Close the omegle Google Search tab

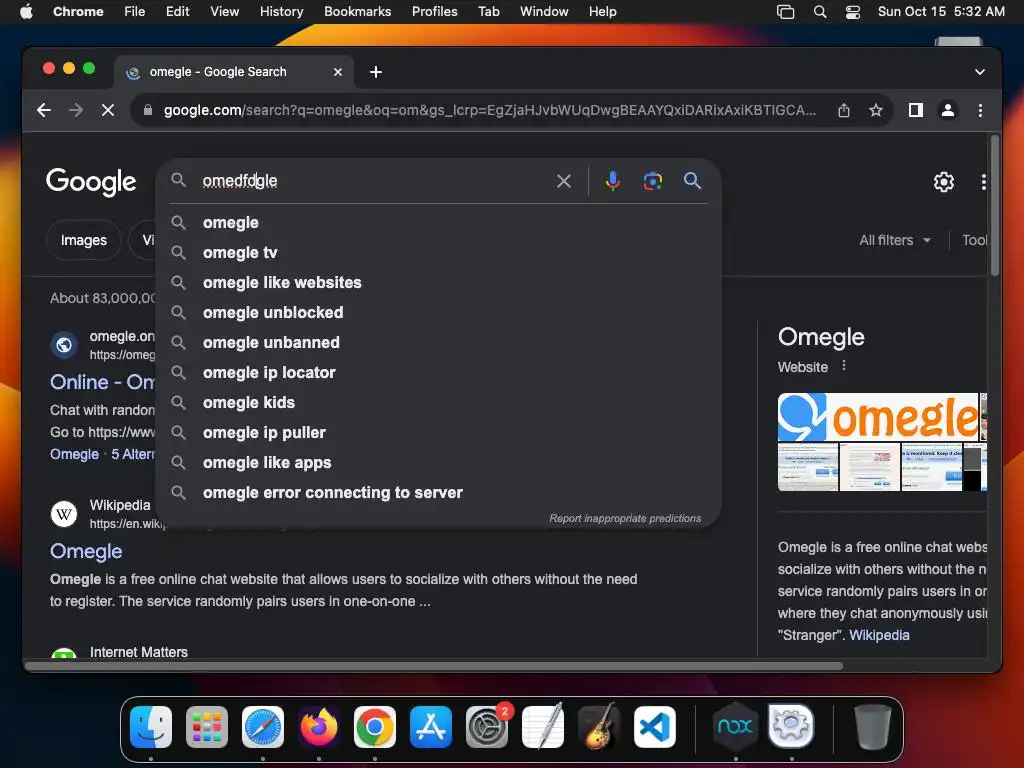pos(338,72)
